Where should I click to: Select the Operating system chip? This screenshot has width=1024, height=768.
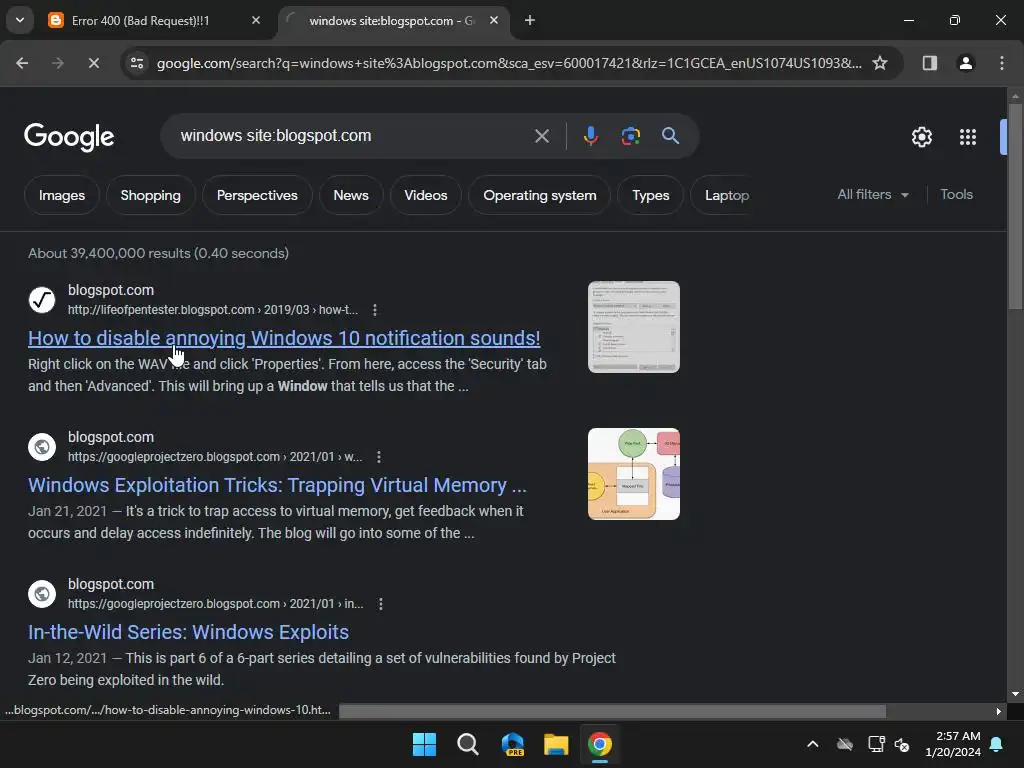click(x=539, y=195)
